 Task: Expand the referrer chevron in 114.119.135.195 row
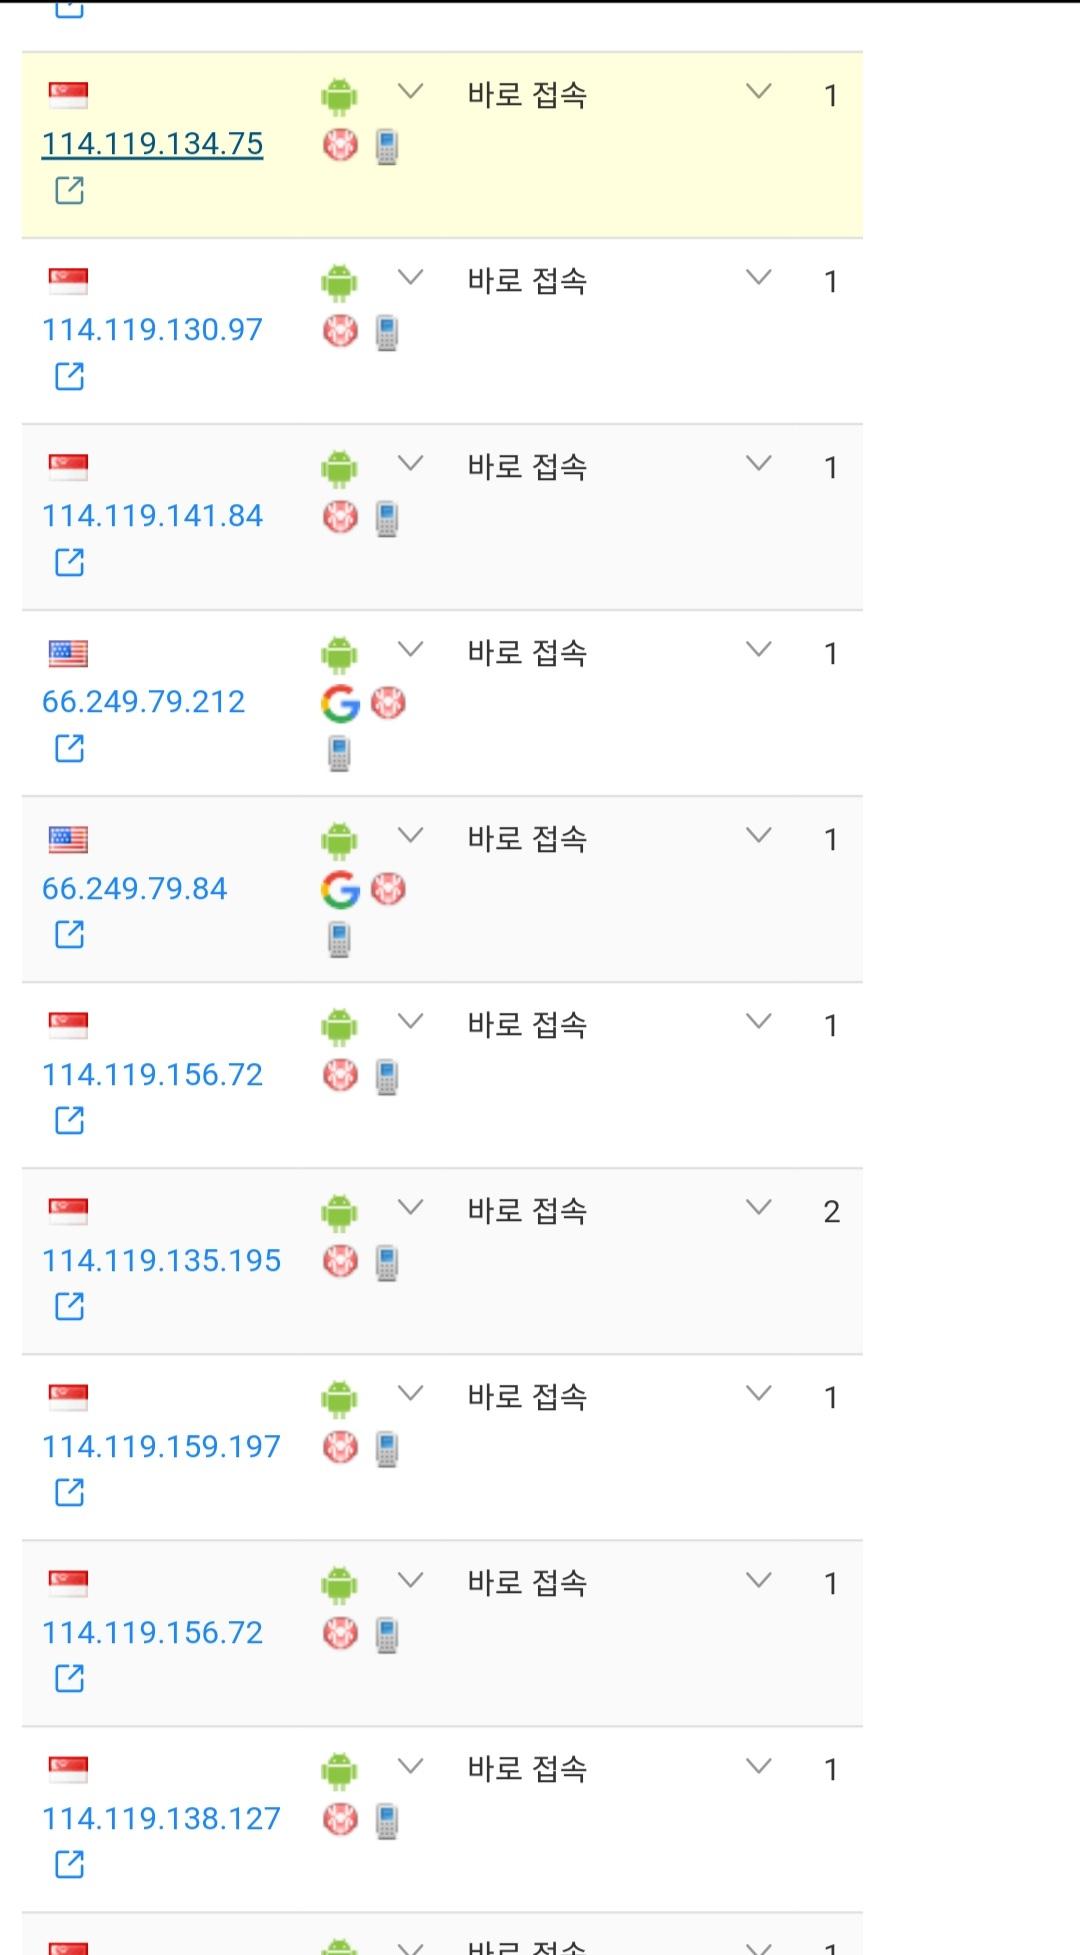(x=759, y=1208)
